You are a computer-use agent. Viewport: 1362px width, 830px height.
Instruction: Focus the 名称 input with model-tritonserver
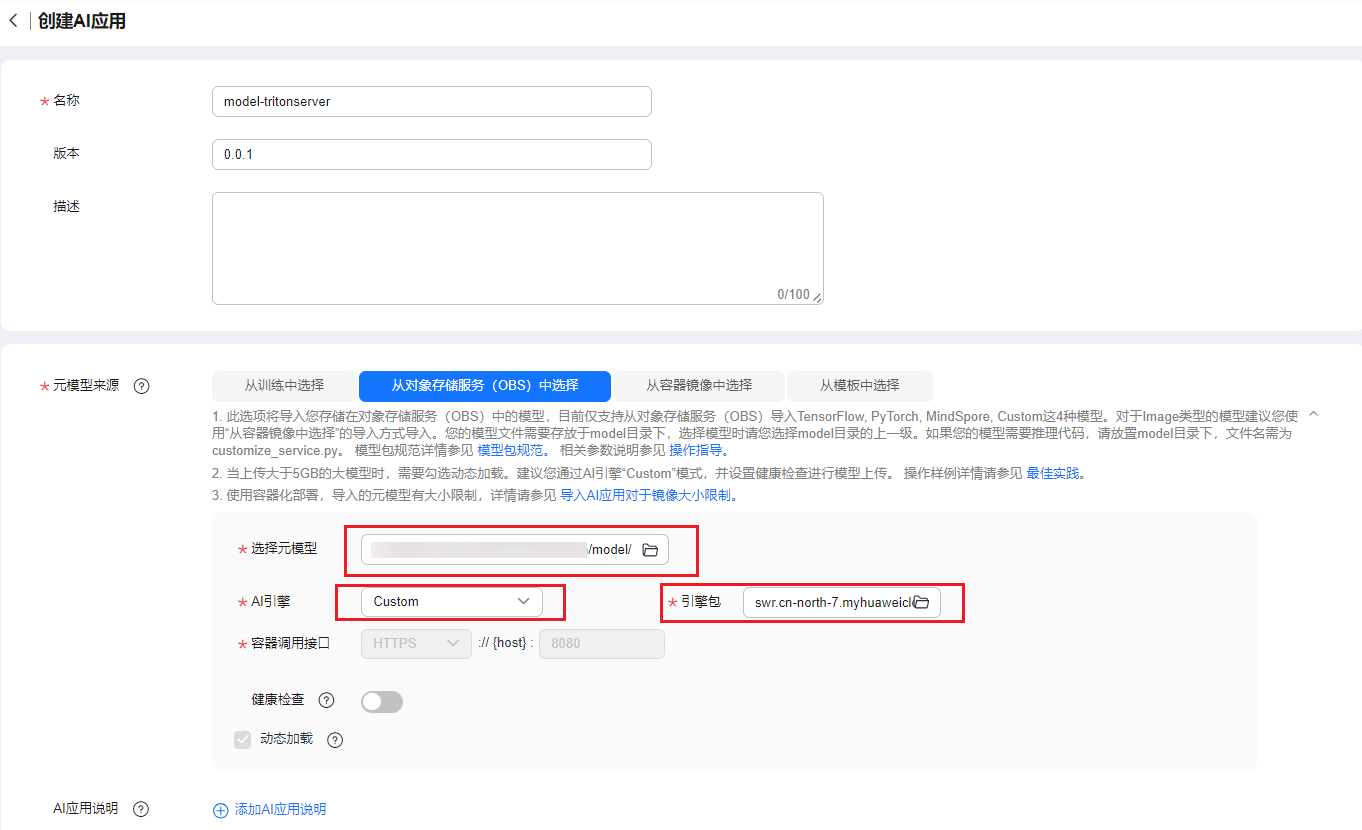[x=432, y=101]
